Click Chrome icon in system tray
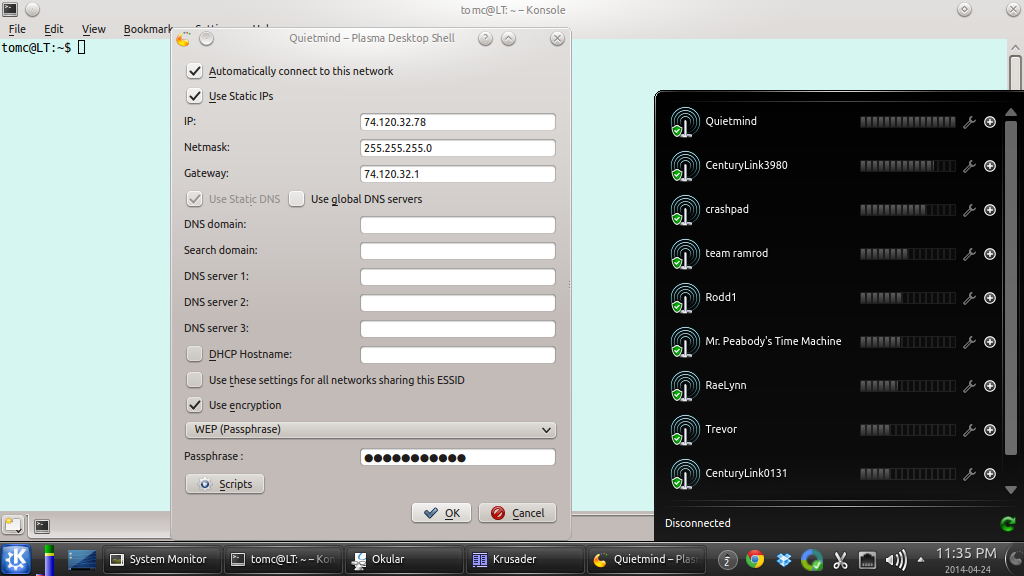 coord(755,560)
